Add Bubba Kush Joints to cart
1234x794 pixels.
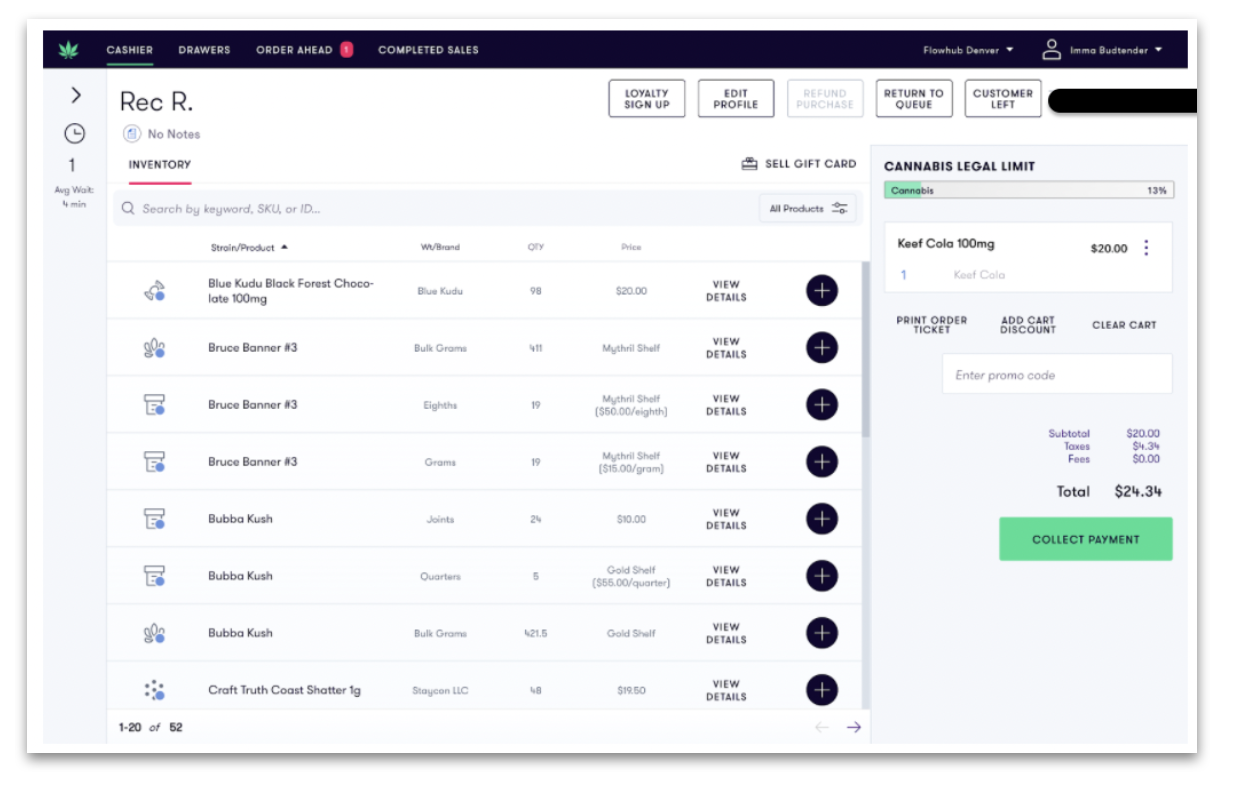pos(822,519)
